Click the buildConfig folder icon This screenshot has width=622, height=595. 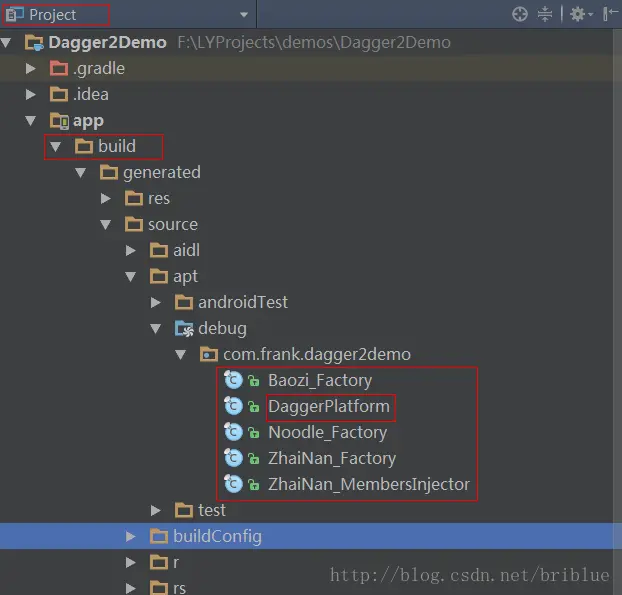[159, 536]
